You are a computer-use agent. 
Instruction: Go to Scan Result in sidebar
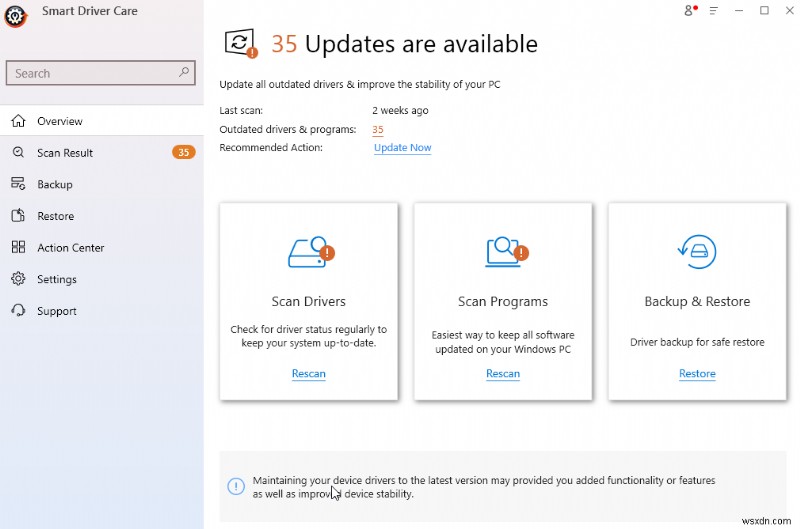click(65, 153)
